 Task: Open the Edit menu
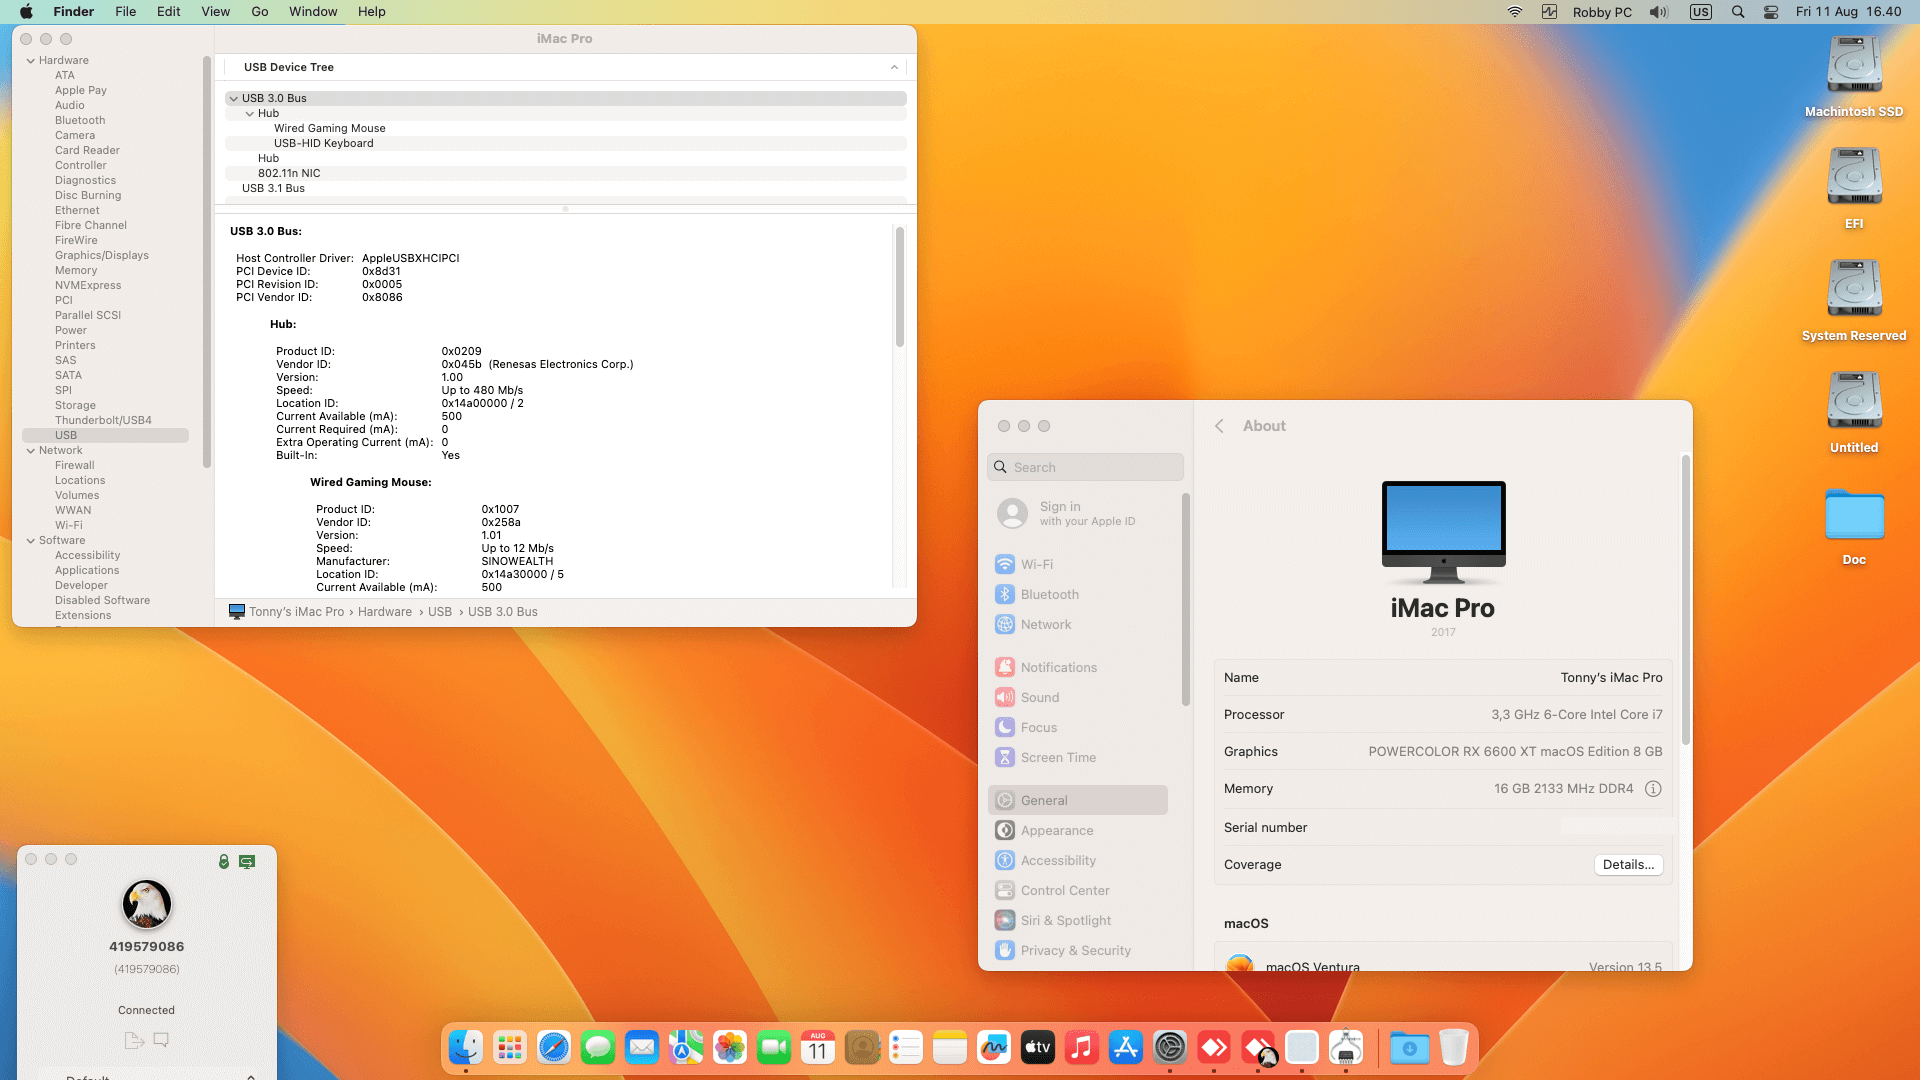click(x=169, y=12)
